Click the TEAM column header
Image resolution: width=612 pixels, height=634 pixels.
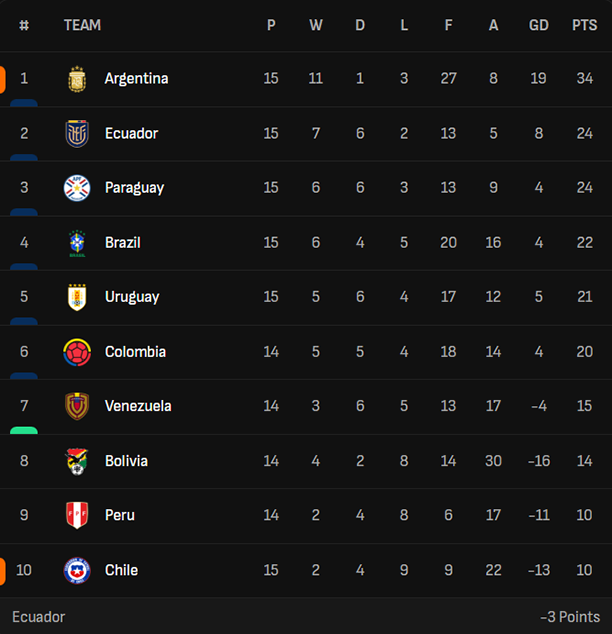[82, 25]
